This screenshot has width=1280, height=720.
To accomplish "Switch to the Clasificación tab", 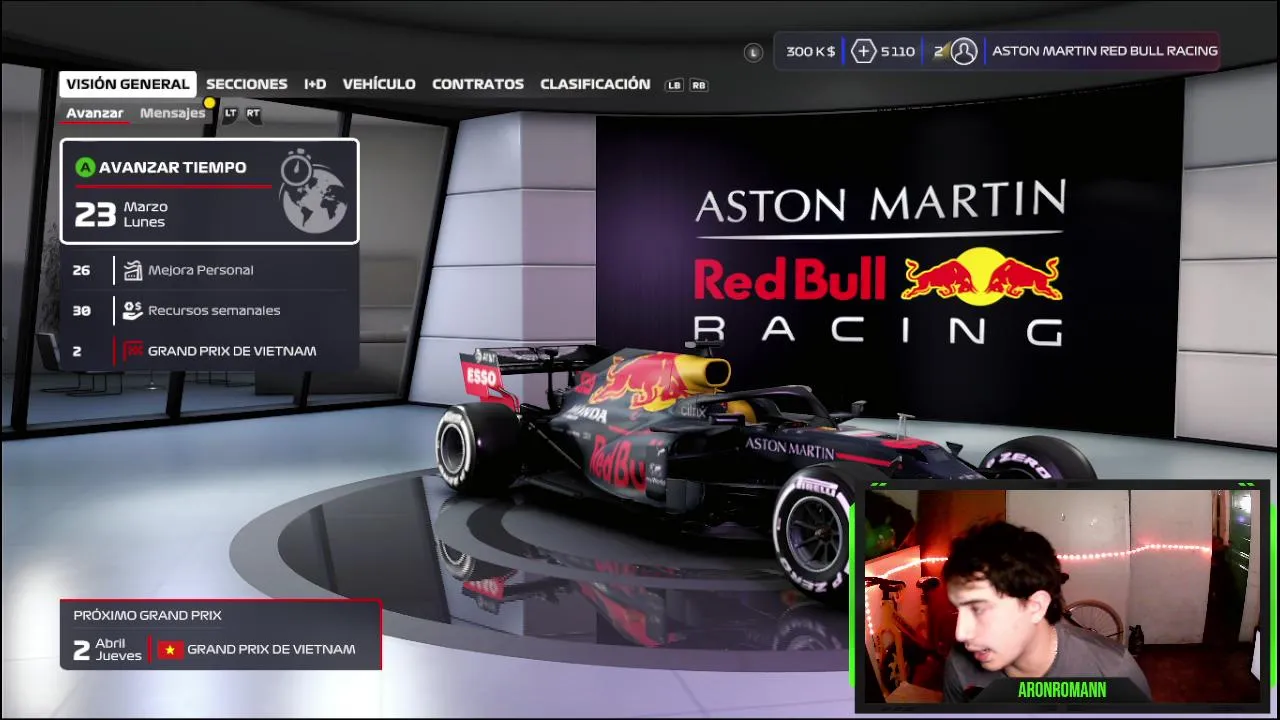I will (x=595, y=84).
